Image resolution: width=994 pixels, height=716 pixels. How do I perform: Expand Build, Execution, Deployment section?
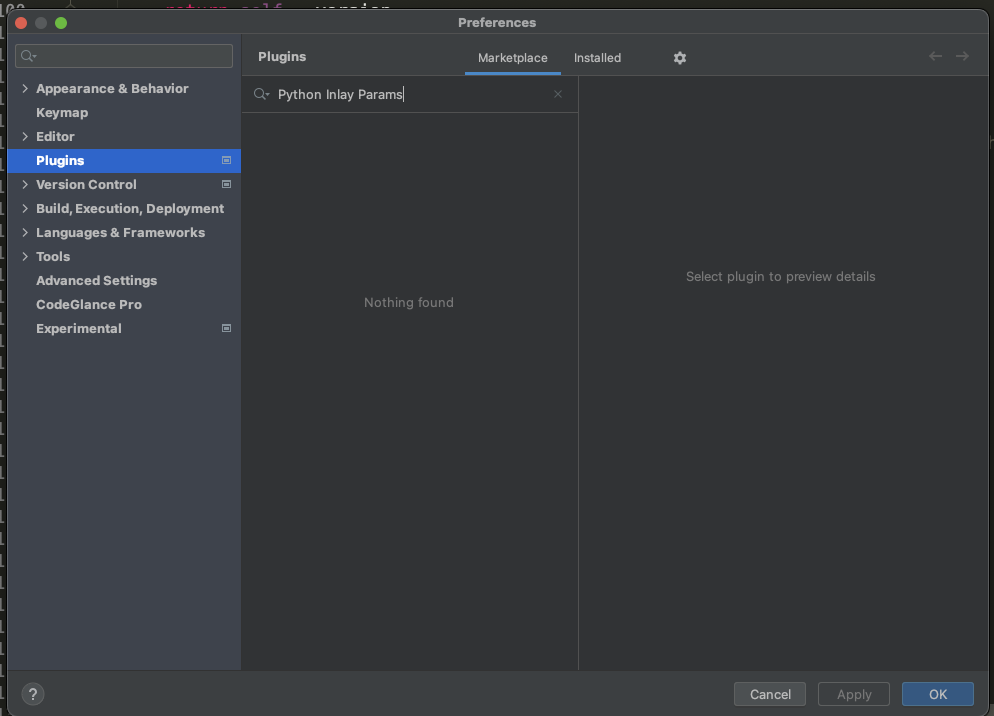coord(25,208)
